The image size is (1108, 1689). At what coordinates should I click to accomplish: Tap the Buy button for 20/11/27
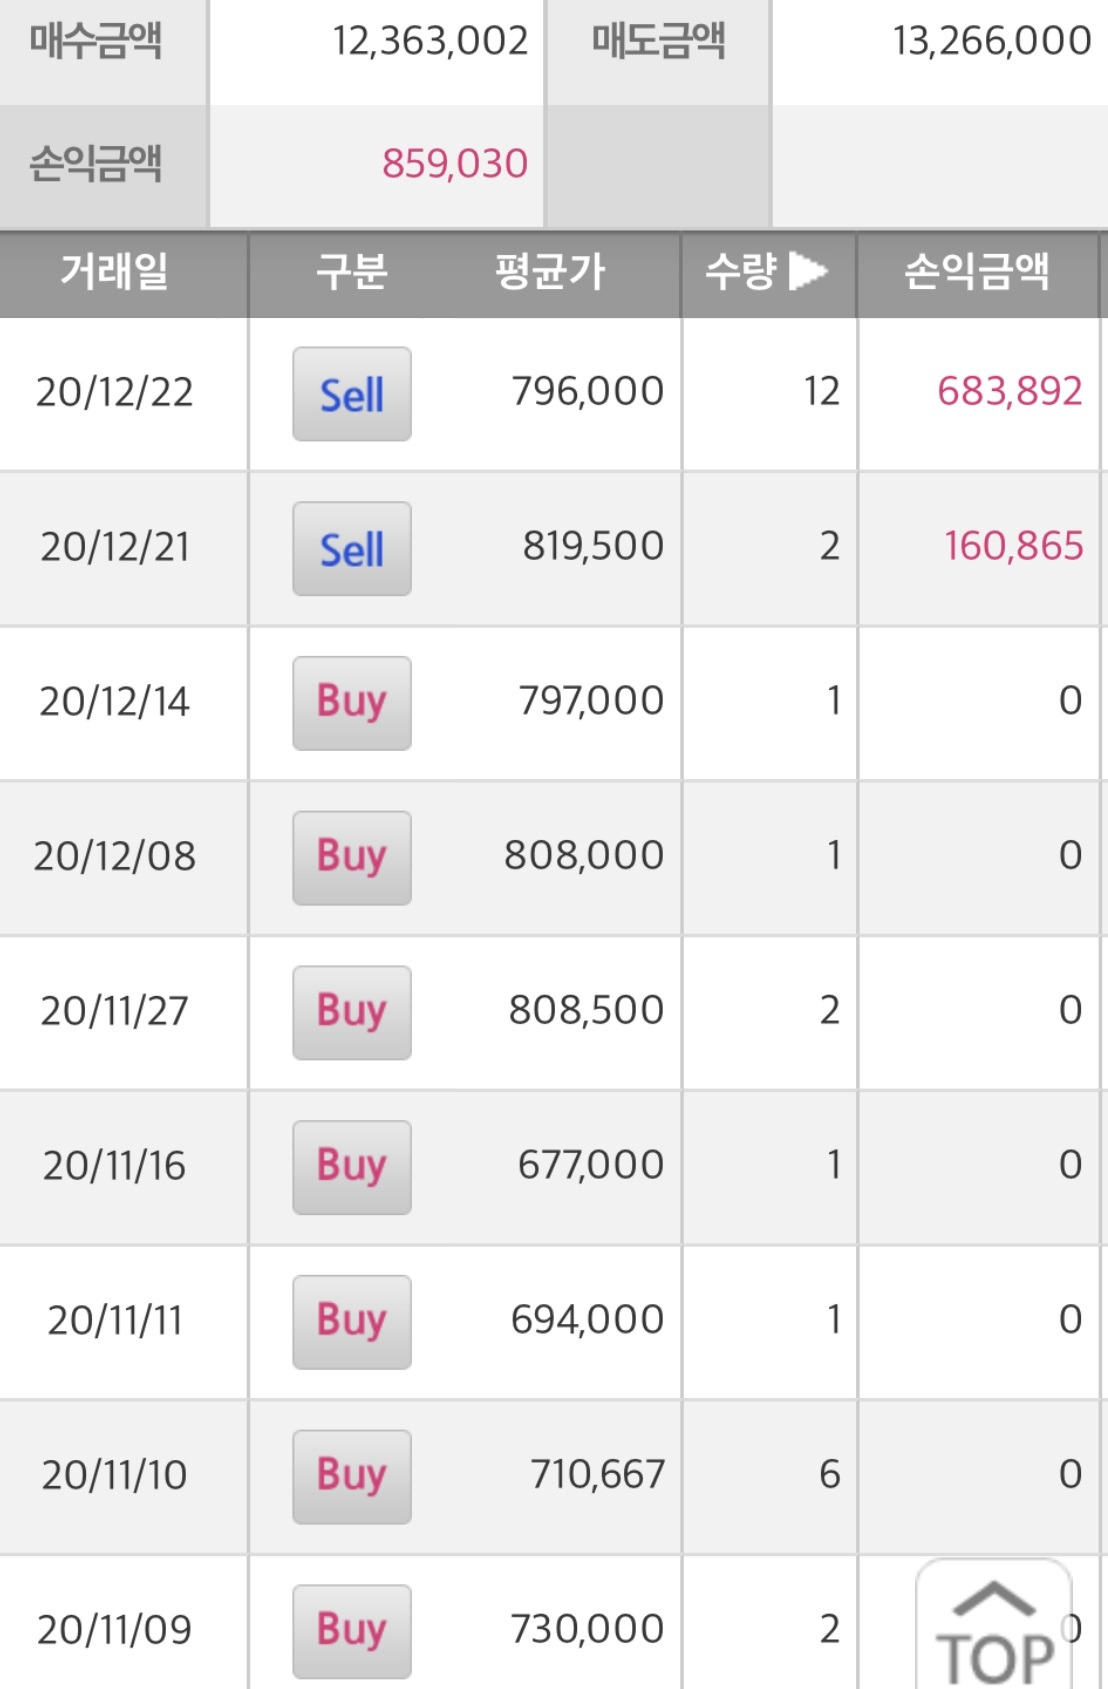351,1012
